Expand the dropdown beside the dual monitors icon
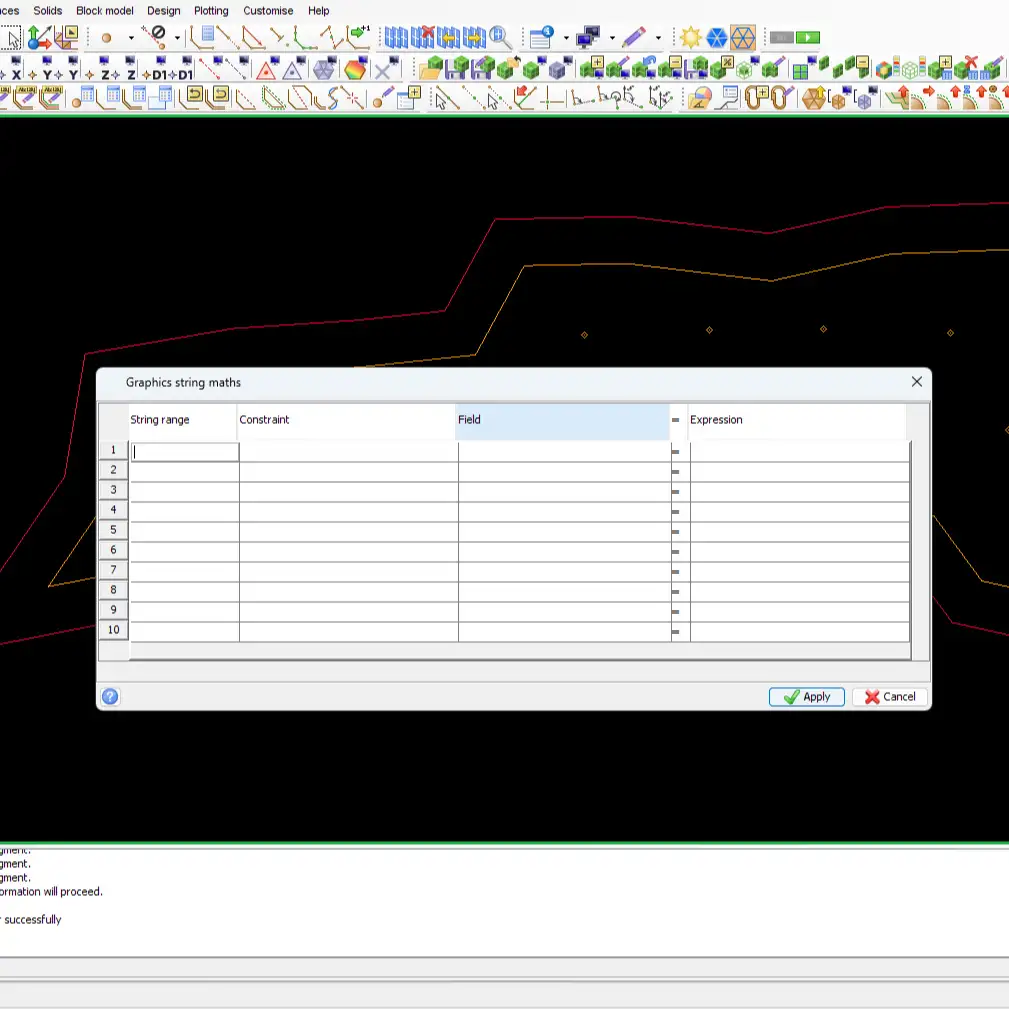The width and height of the screenshot is (1009, 1009). [x=612, y=38]
